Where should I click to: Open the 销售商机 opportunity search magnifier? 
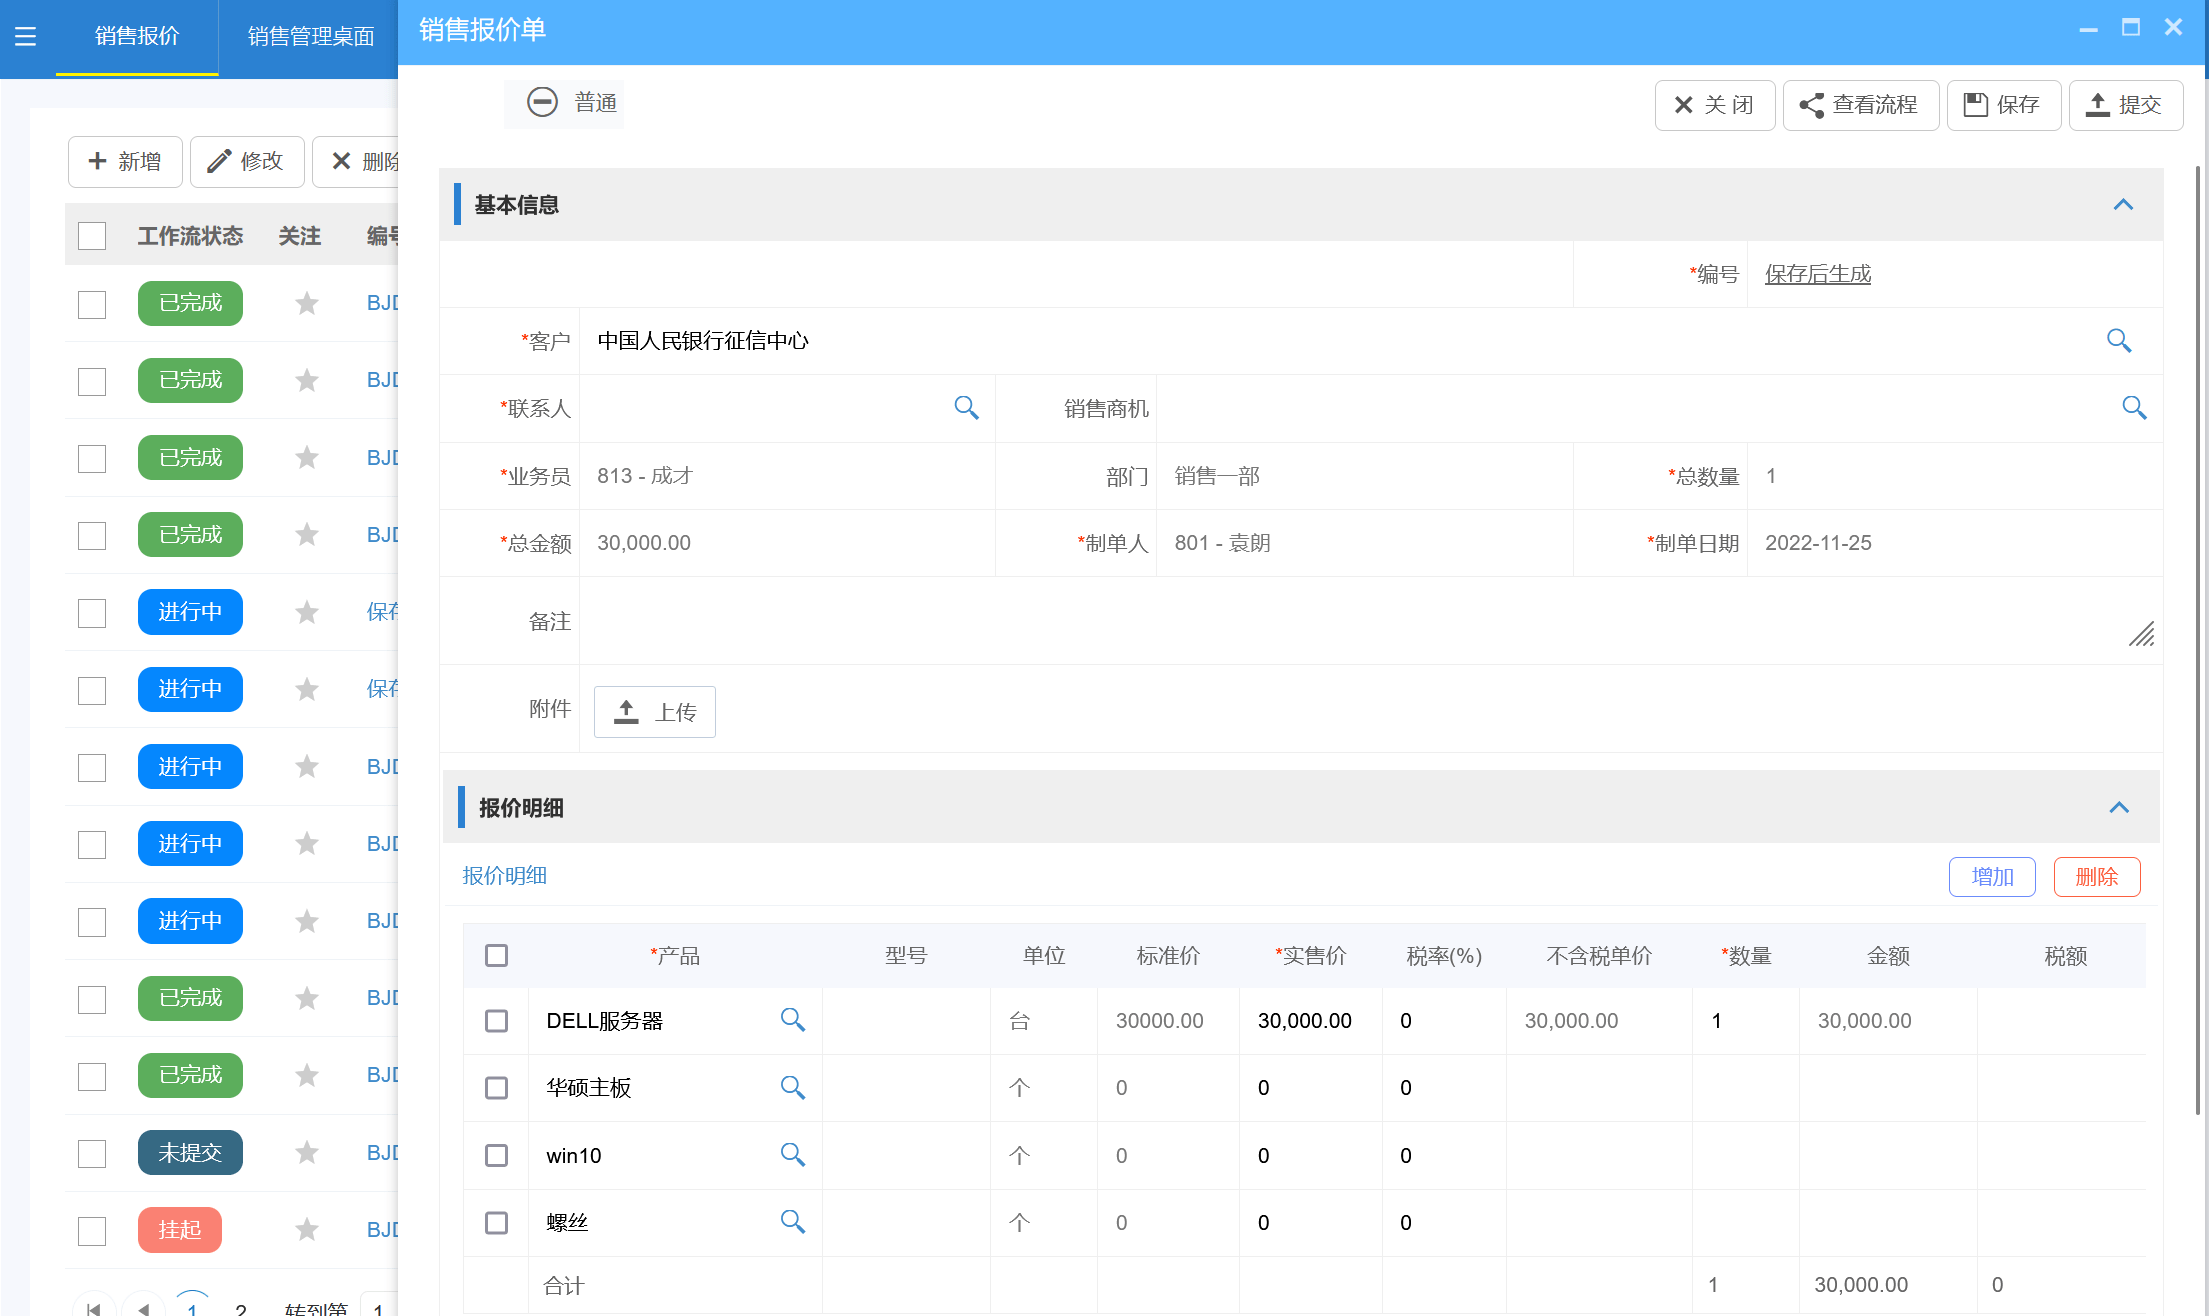tap(2135, 408)
